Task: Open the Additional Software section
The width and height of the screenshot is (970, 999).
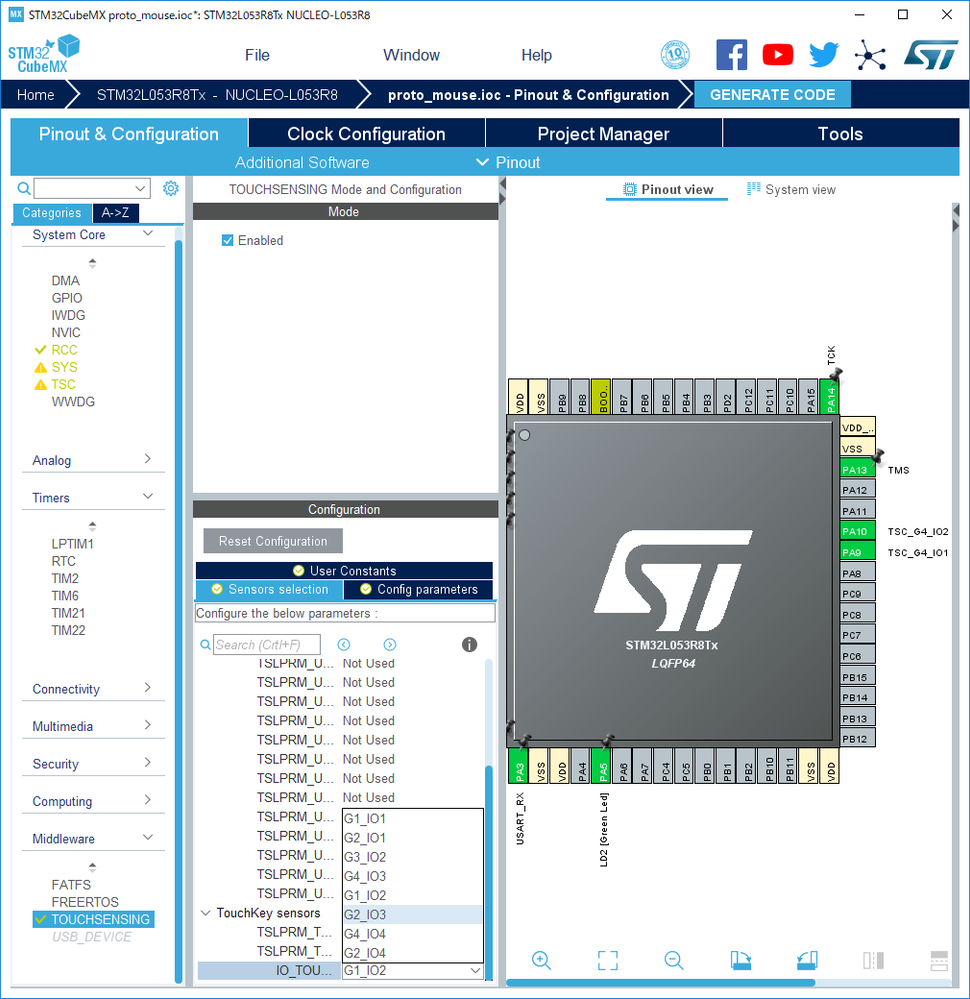Action: pos(302,162)
